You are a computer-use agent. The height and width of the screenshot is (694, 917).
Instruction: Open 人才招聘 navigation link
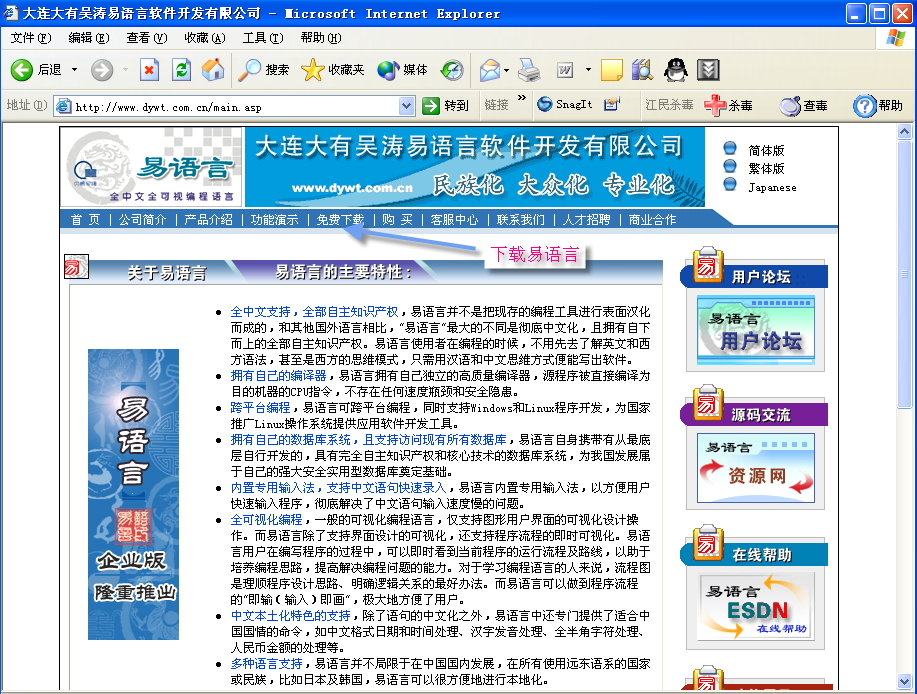tap(586, 220)
